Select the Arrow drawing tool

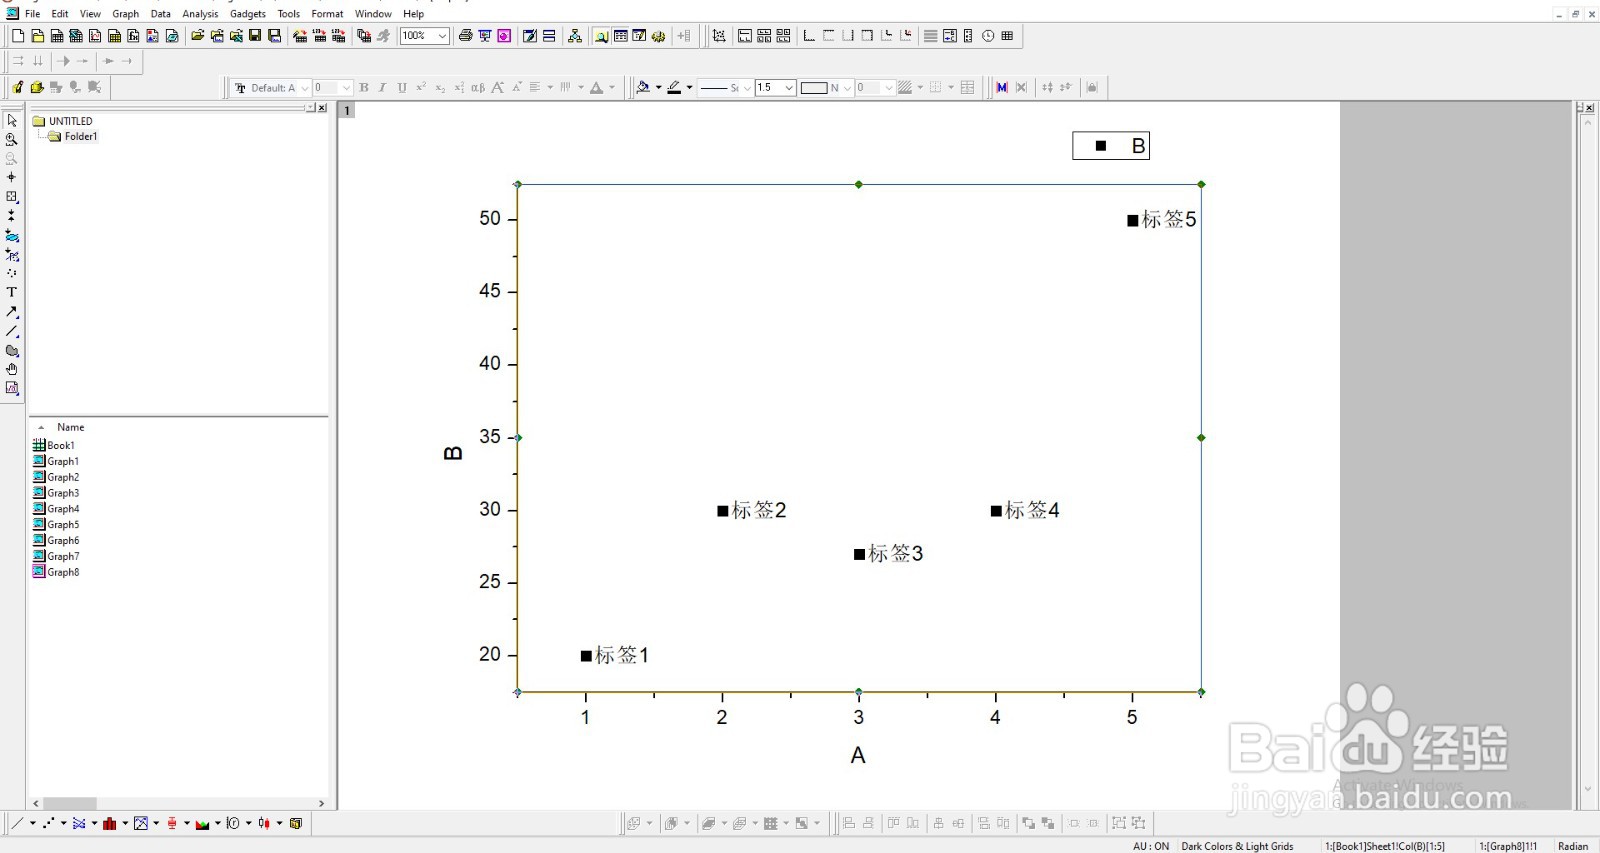pyautogui.click(x=12, y=312)
